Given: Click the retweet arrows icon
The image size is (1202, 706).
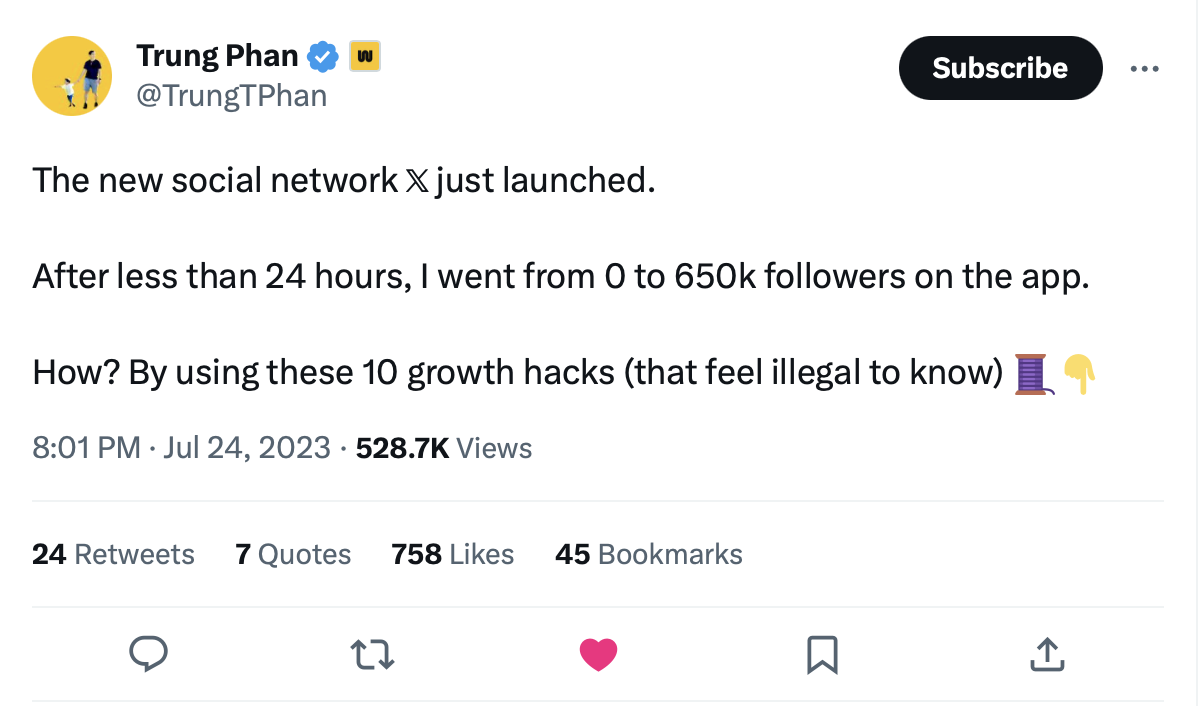Looking at the screenshot, I should coord(373,655).
